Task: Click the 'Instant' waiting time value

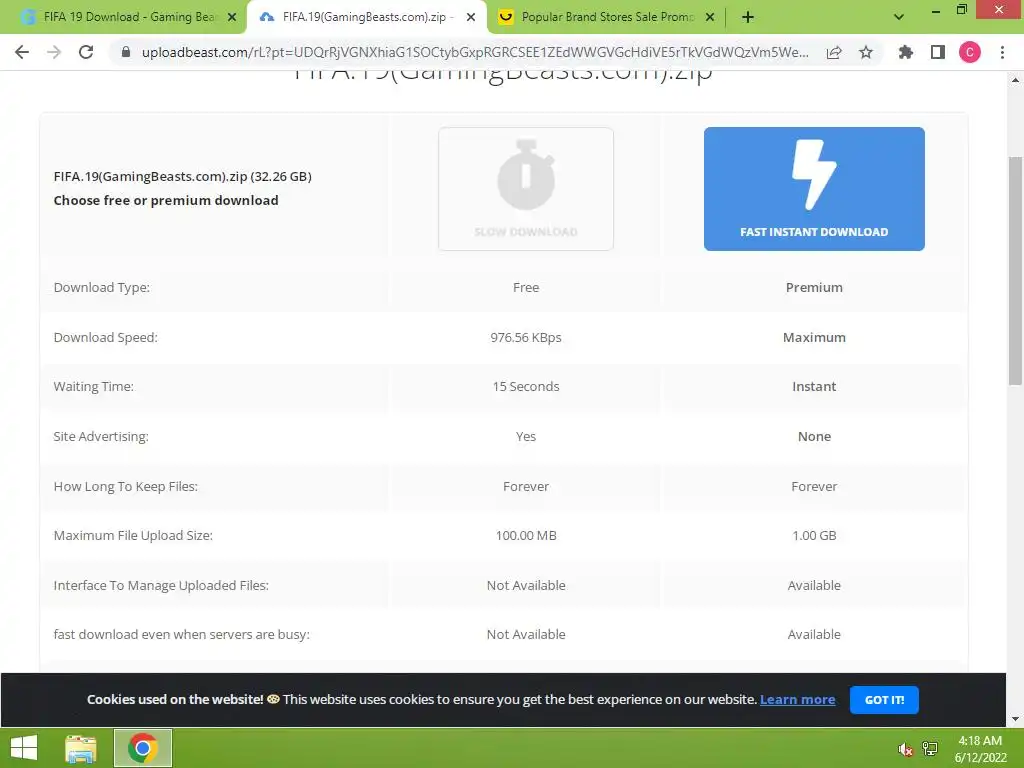Action: tap(814, 387)
